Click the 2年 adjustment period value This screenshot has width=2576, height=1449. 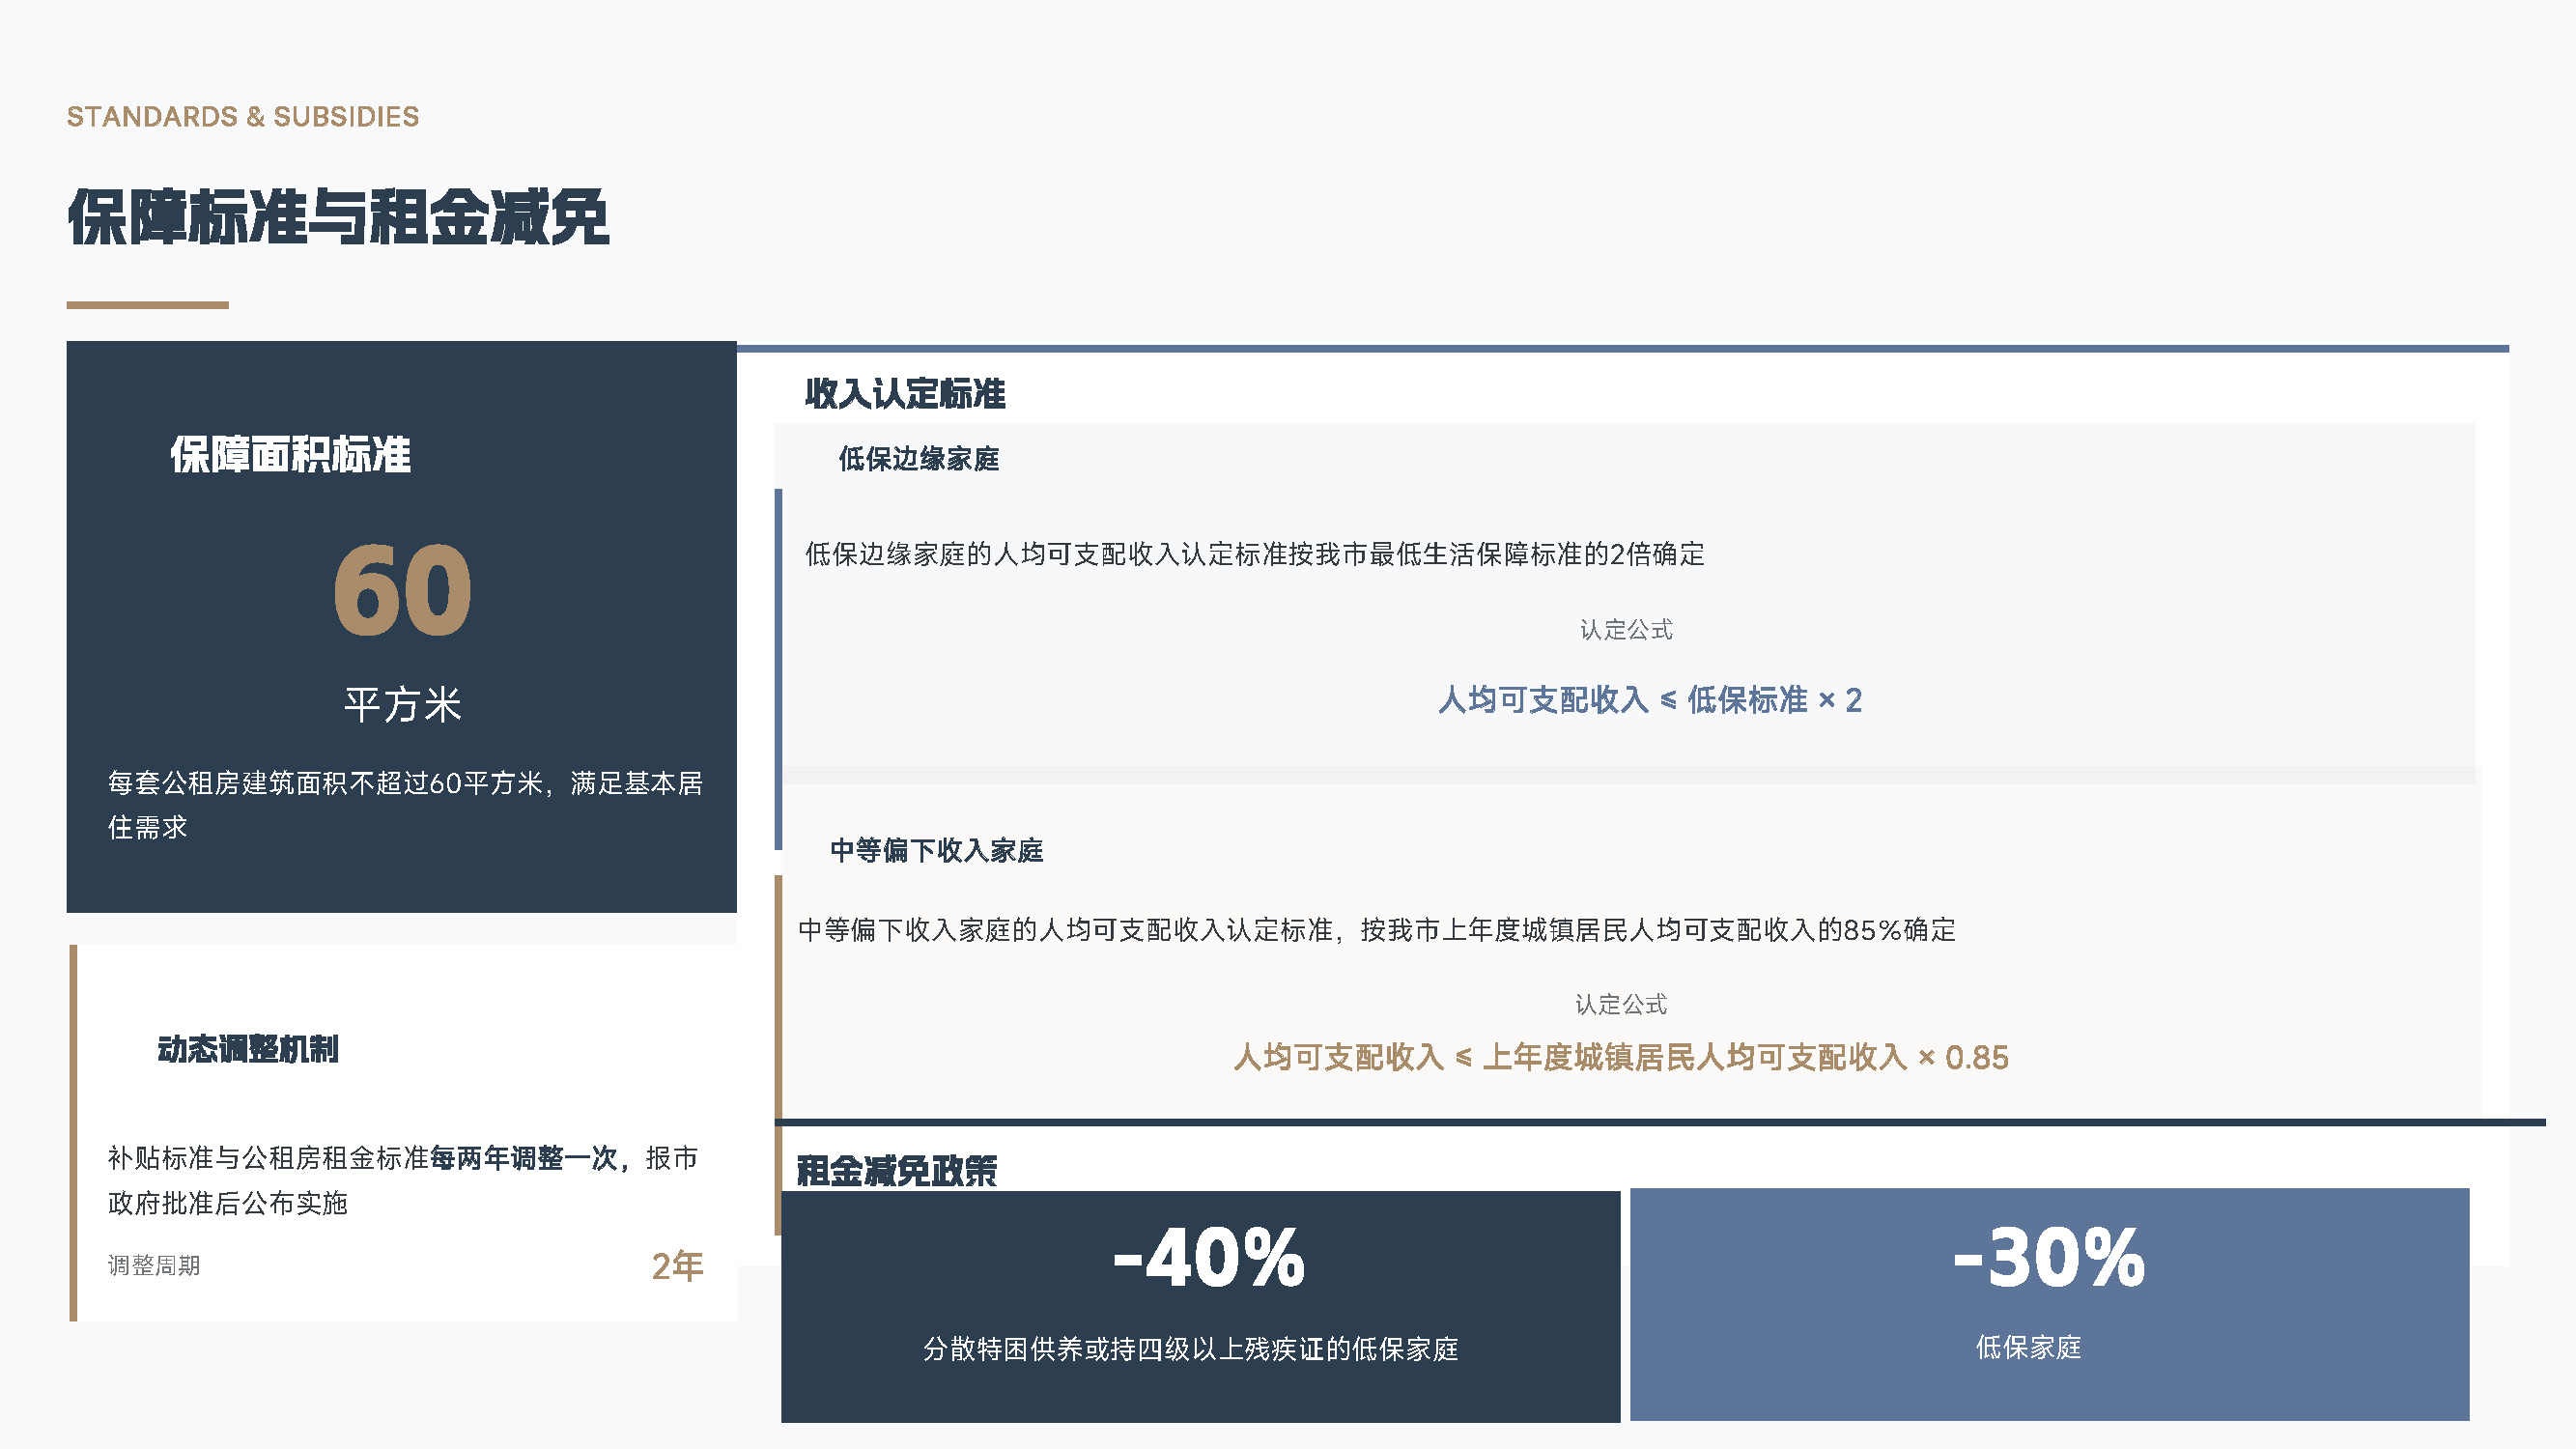(677, 1266)
